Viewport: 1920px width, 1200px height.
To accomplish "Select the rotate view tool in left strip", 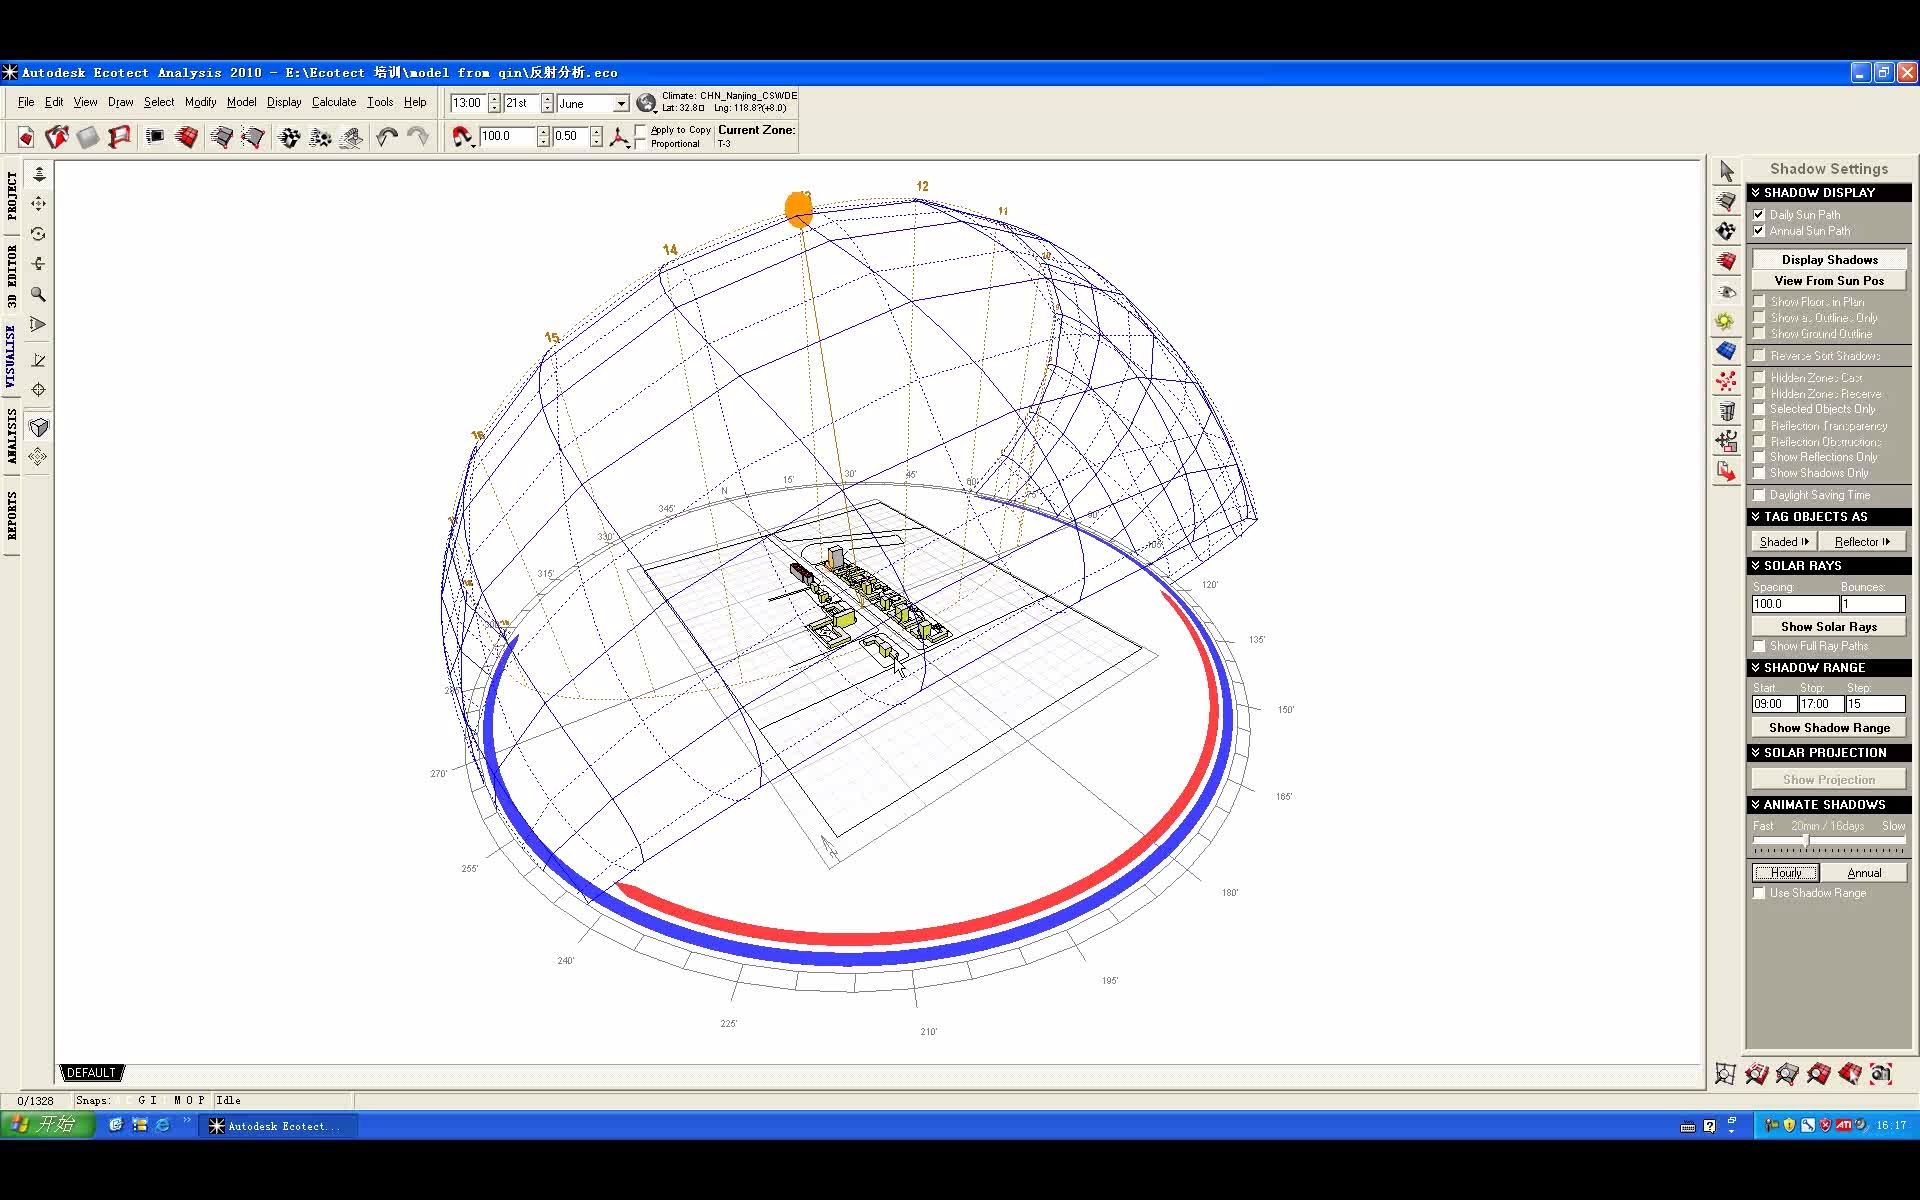I will coord(38,233).
